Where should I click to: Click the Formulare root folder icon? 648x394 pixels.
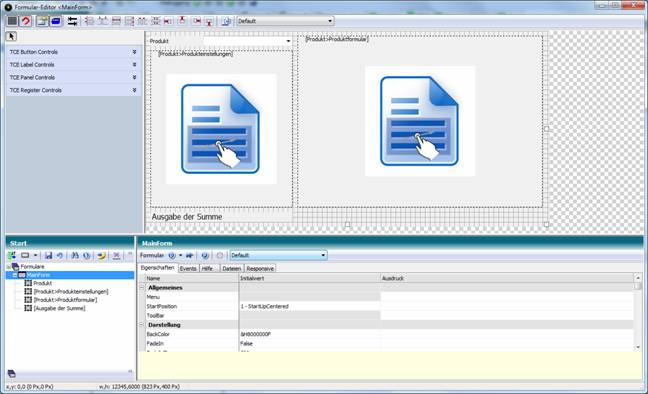[15, 267]
